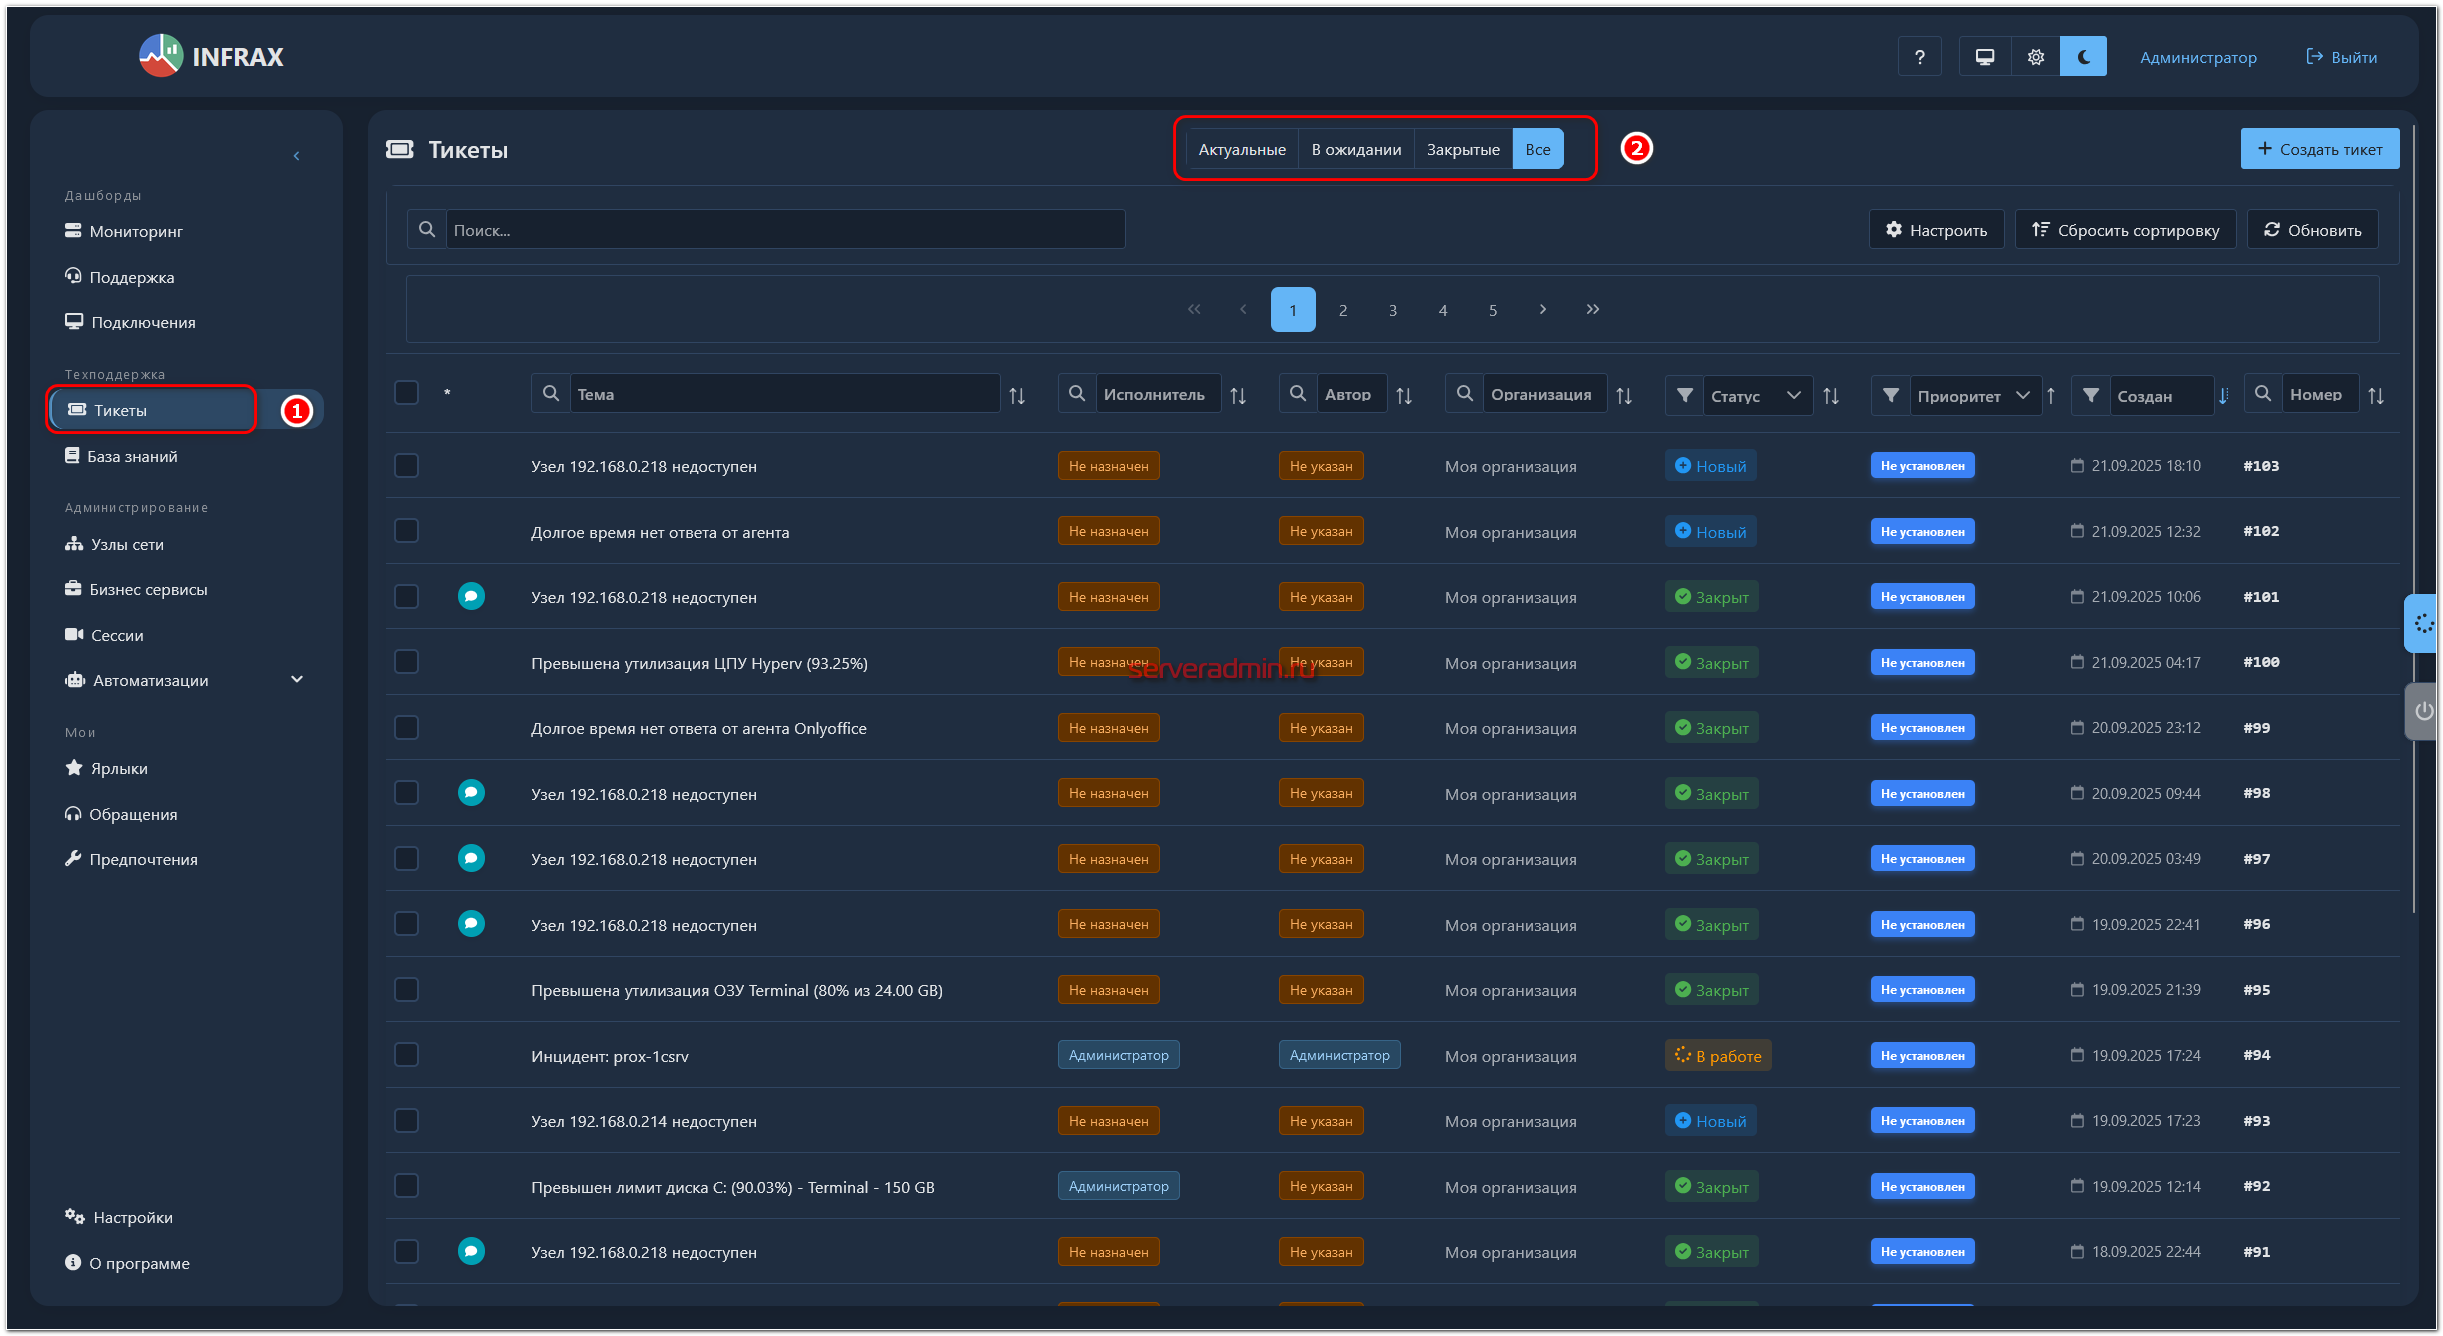Click search icon of Номер column
This screenshot has height=1336, width=2443.
point(2263,394)
